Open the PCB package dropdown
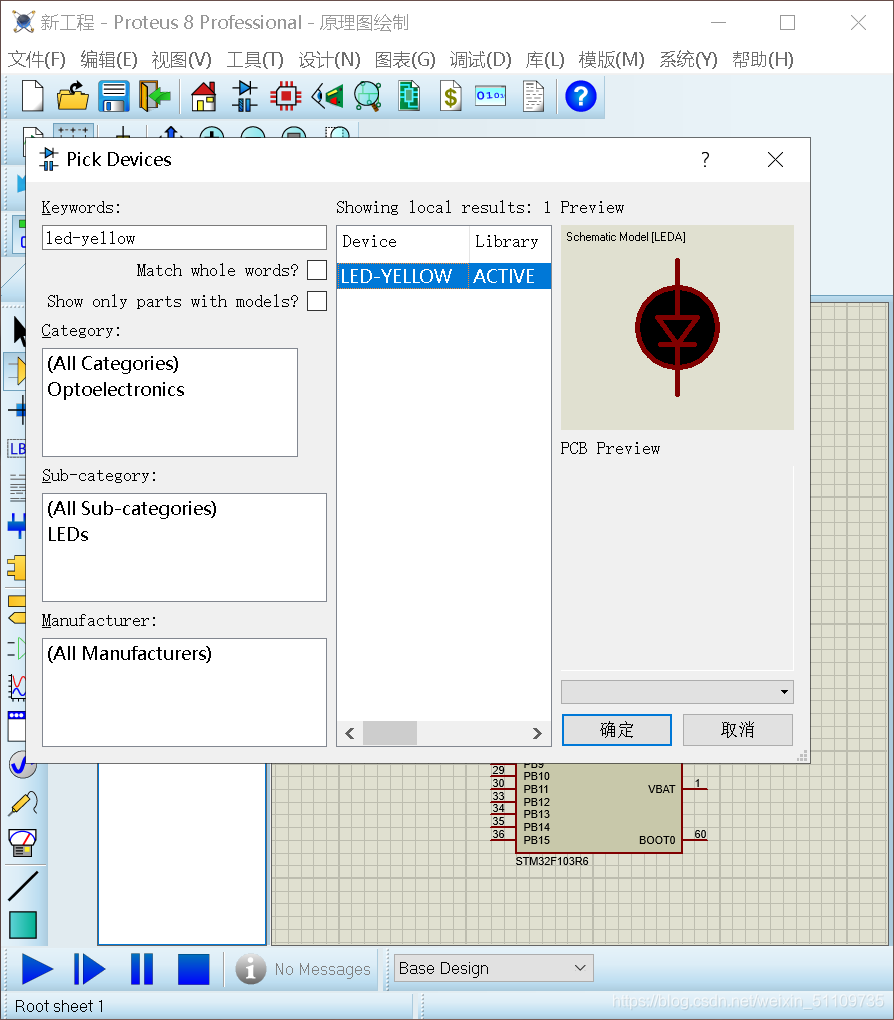 point(677,691)
